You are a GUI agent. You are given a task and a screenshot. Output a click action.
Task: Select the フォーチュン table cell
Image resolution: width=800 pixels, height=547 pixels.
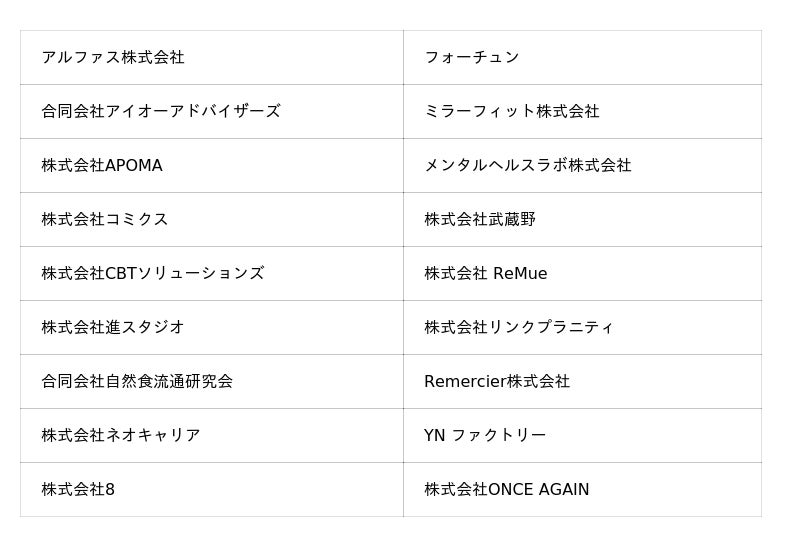[472, 58]
